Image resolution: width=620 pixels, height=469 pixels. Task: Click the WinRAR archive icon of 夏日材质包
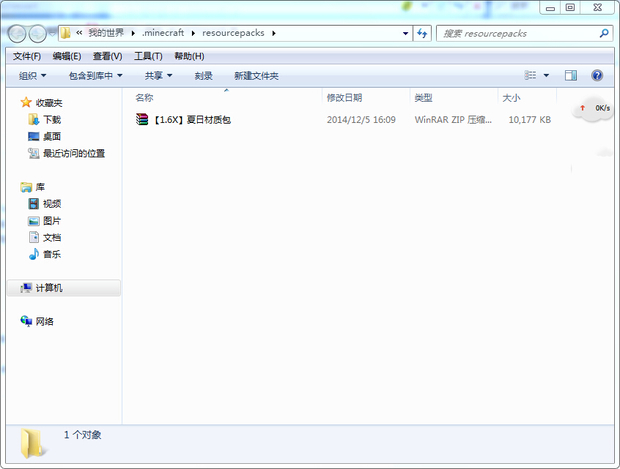(x=142, y=119)
